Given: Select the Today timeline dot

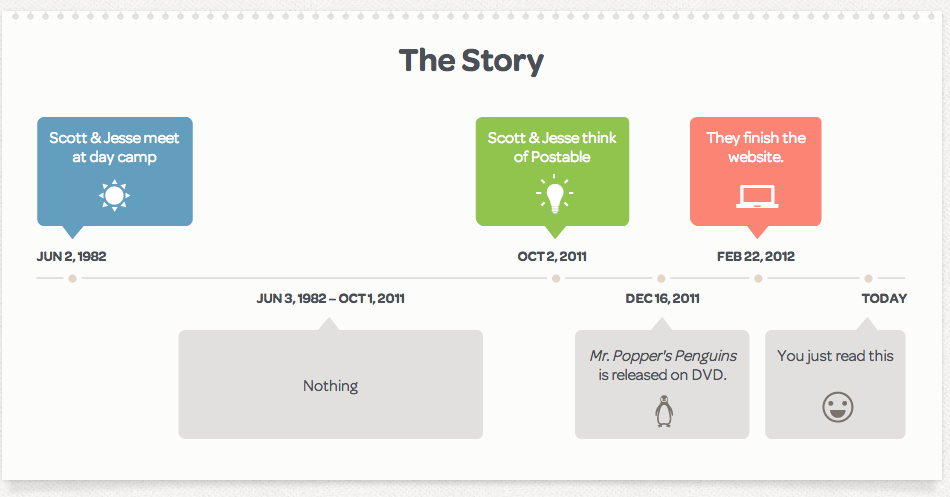Looking at the screenshot, I should click(x=868, y=278).
